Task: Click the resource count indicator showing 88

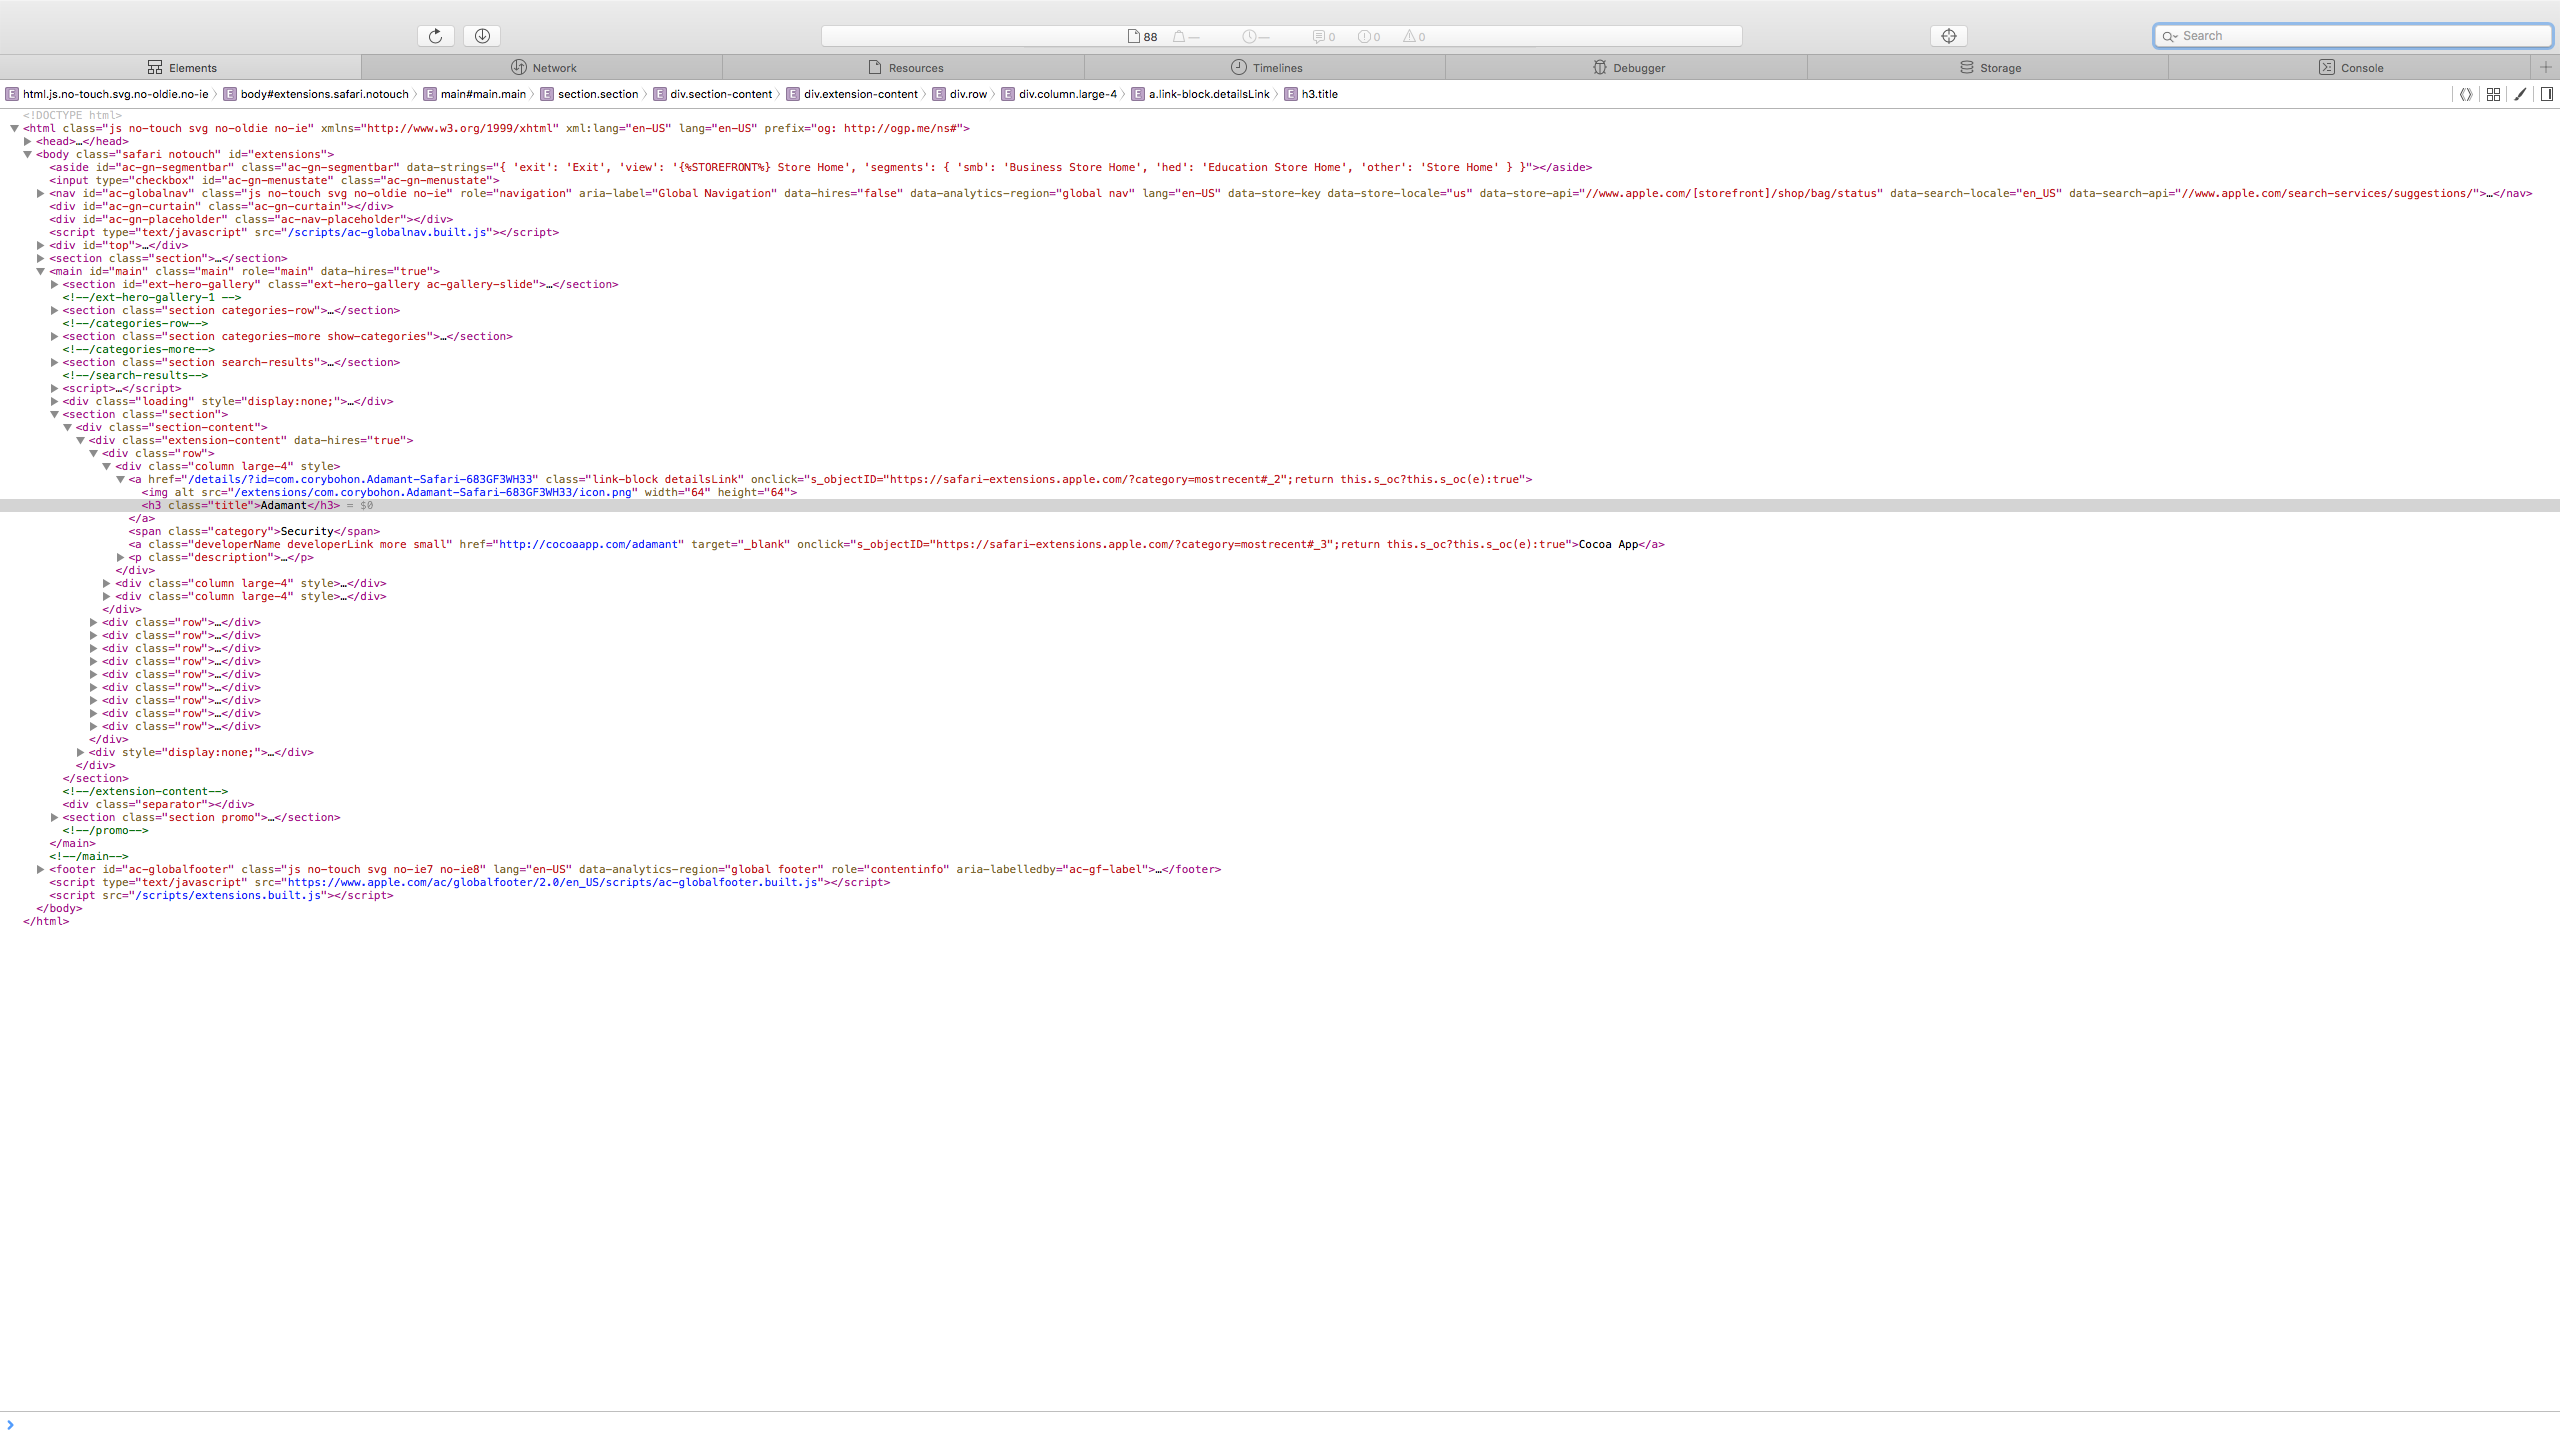Action: (x=1142, y=37)
